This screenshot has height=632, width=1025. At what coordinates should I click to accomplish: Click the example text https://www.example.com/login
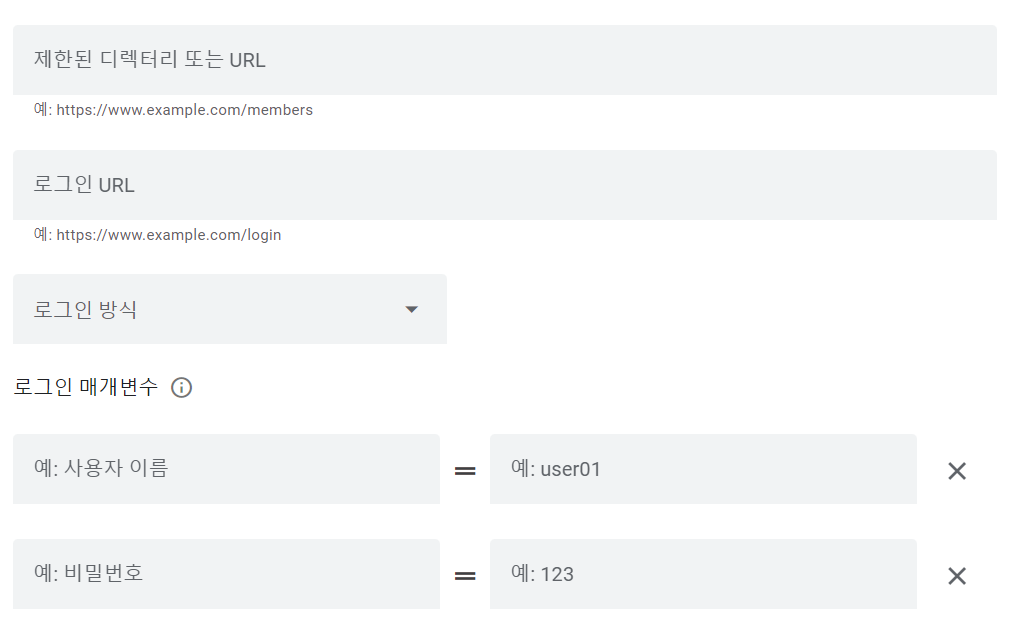(x=169, y=235)
